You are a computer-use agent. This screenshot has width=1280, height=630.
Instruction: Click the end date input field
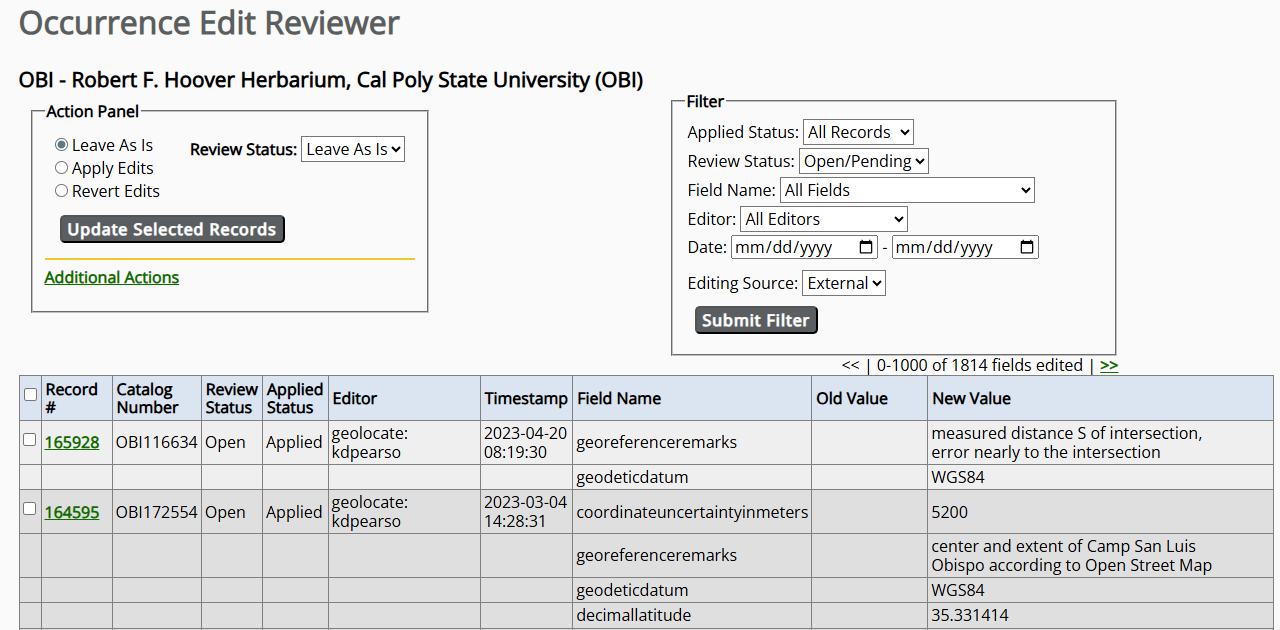950,247
